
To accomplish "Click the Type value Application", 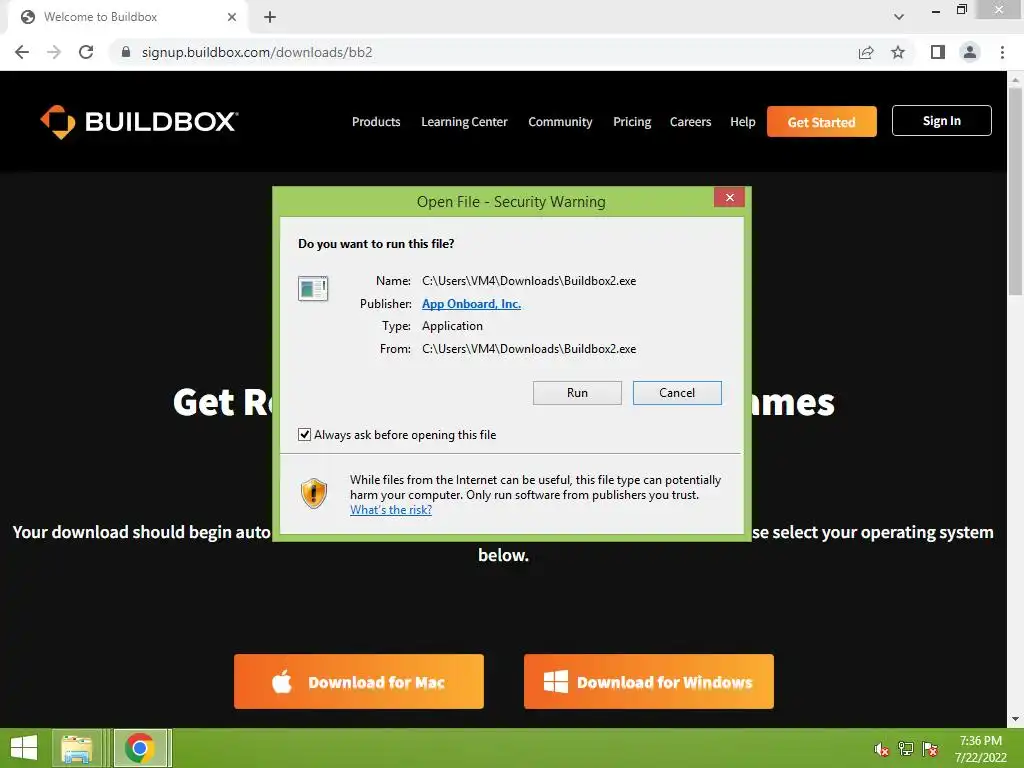I will (x=453, y=326).
